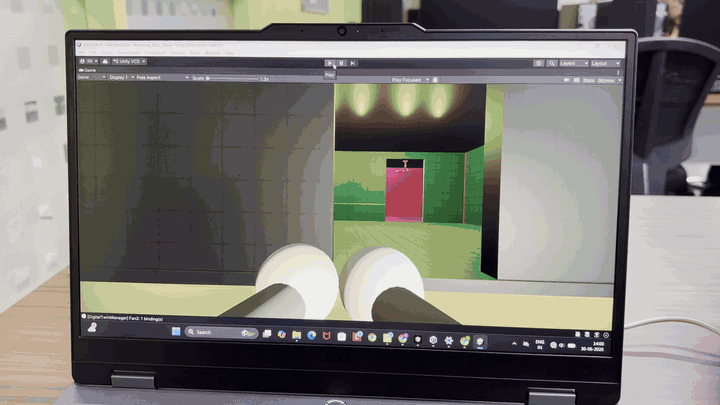Click the Play button in Unity toolbar
The height and width of the screenshot is (405, 720).
[x=329, y=63]
